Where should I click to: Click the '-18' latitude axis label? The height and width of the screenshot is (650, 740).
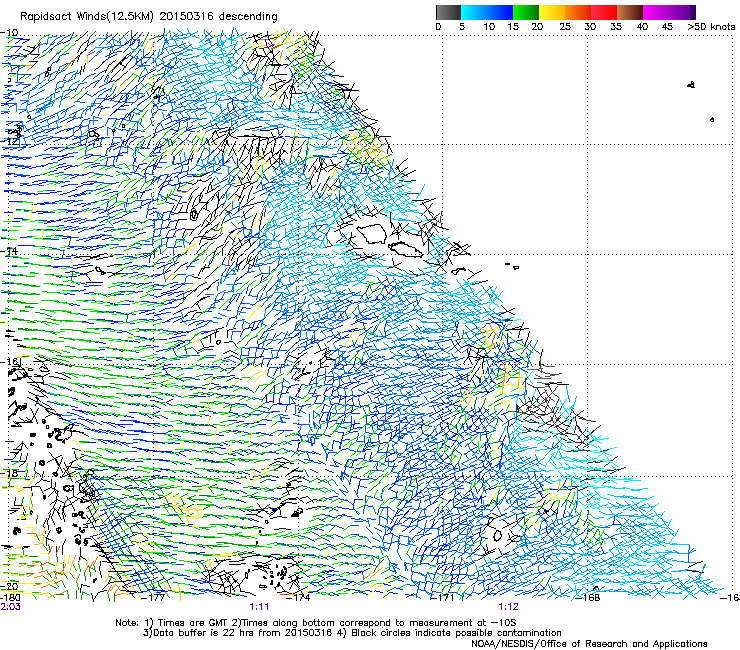tap(9, 473)
